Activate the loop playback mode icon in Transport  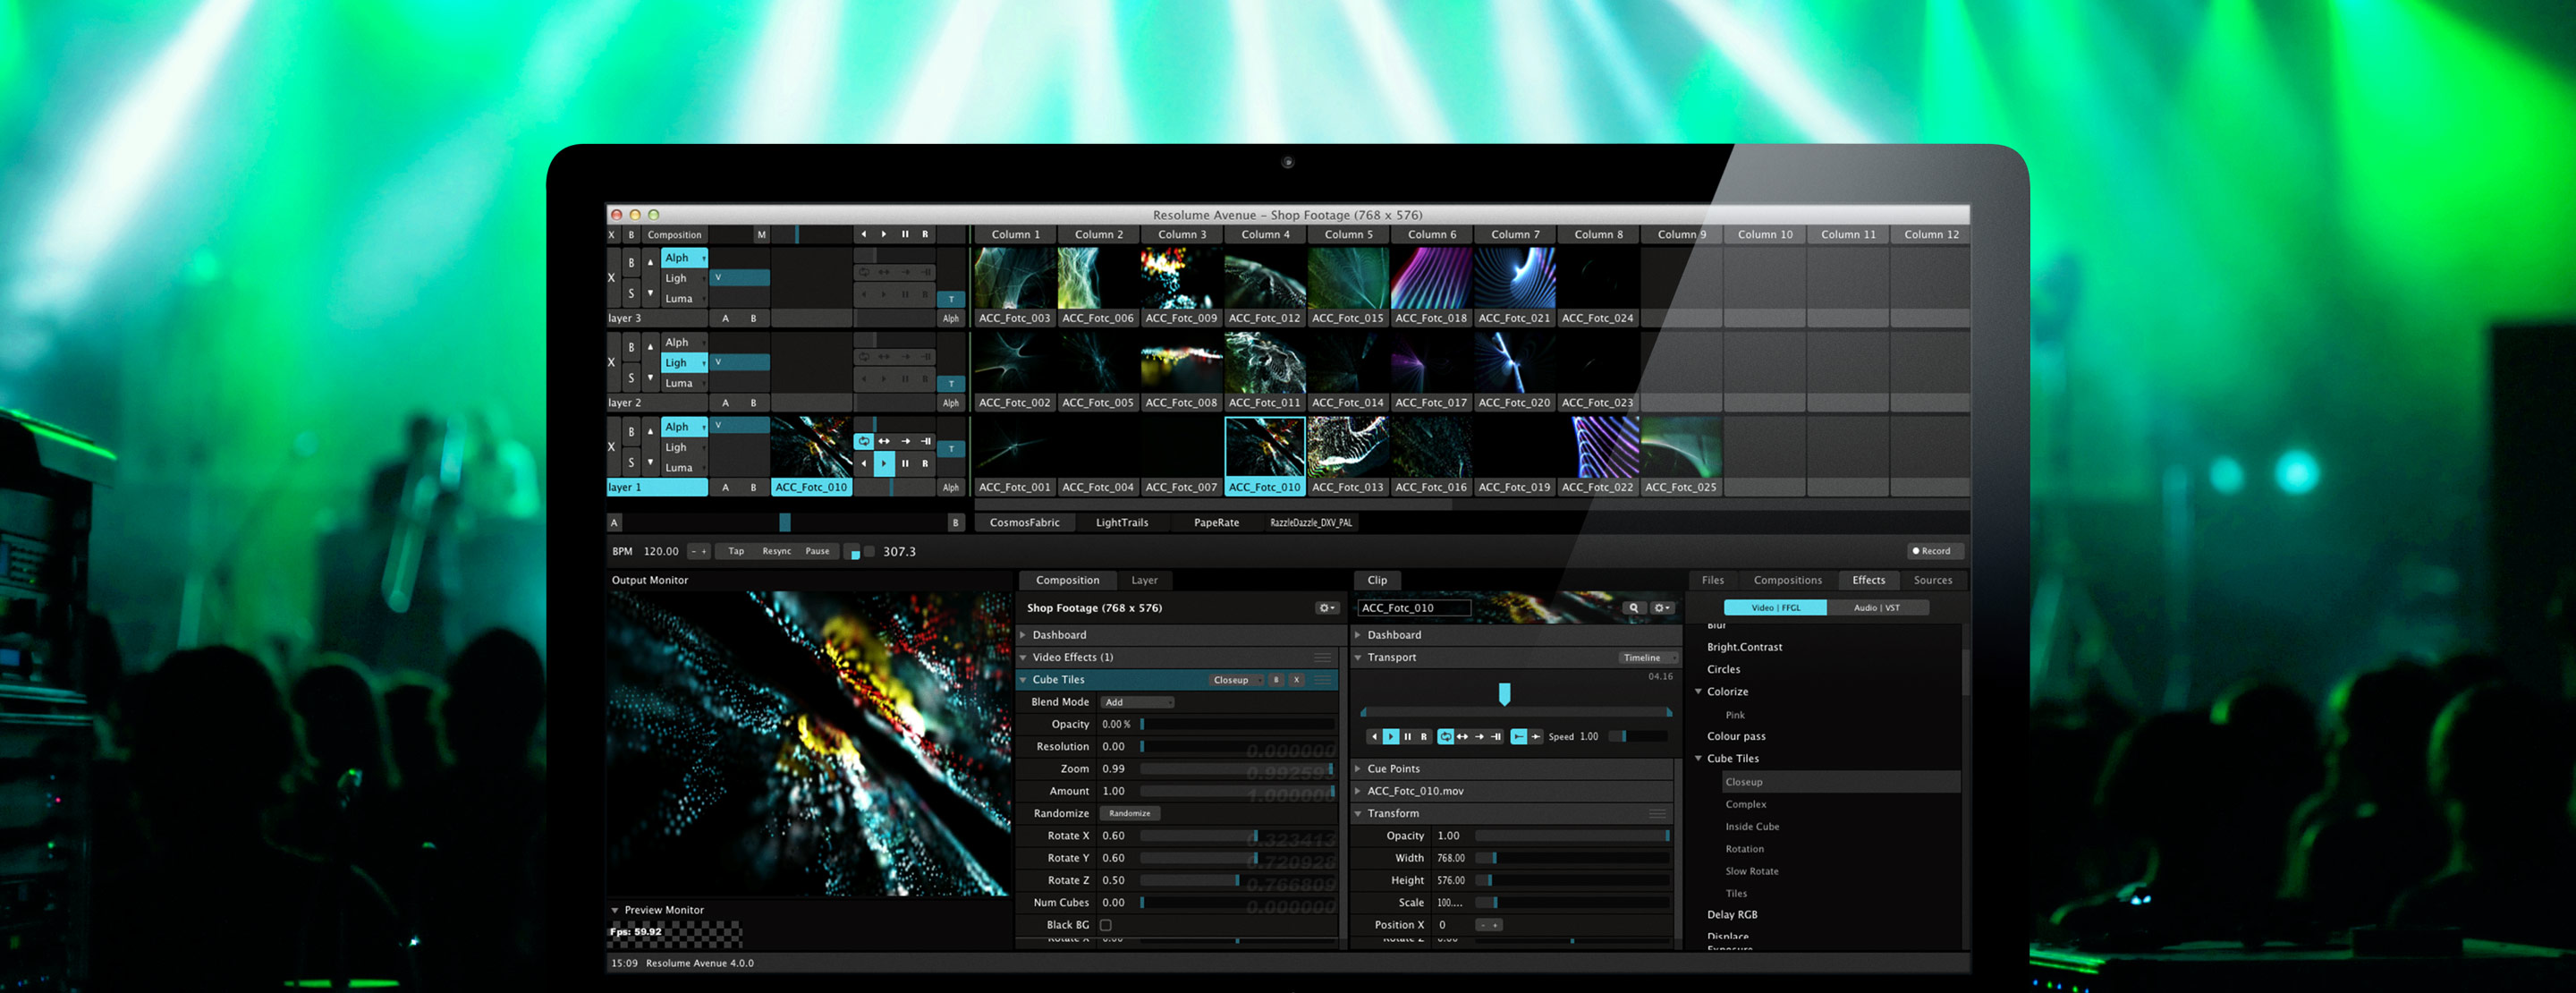click(x=1448, y=737)
